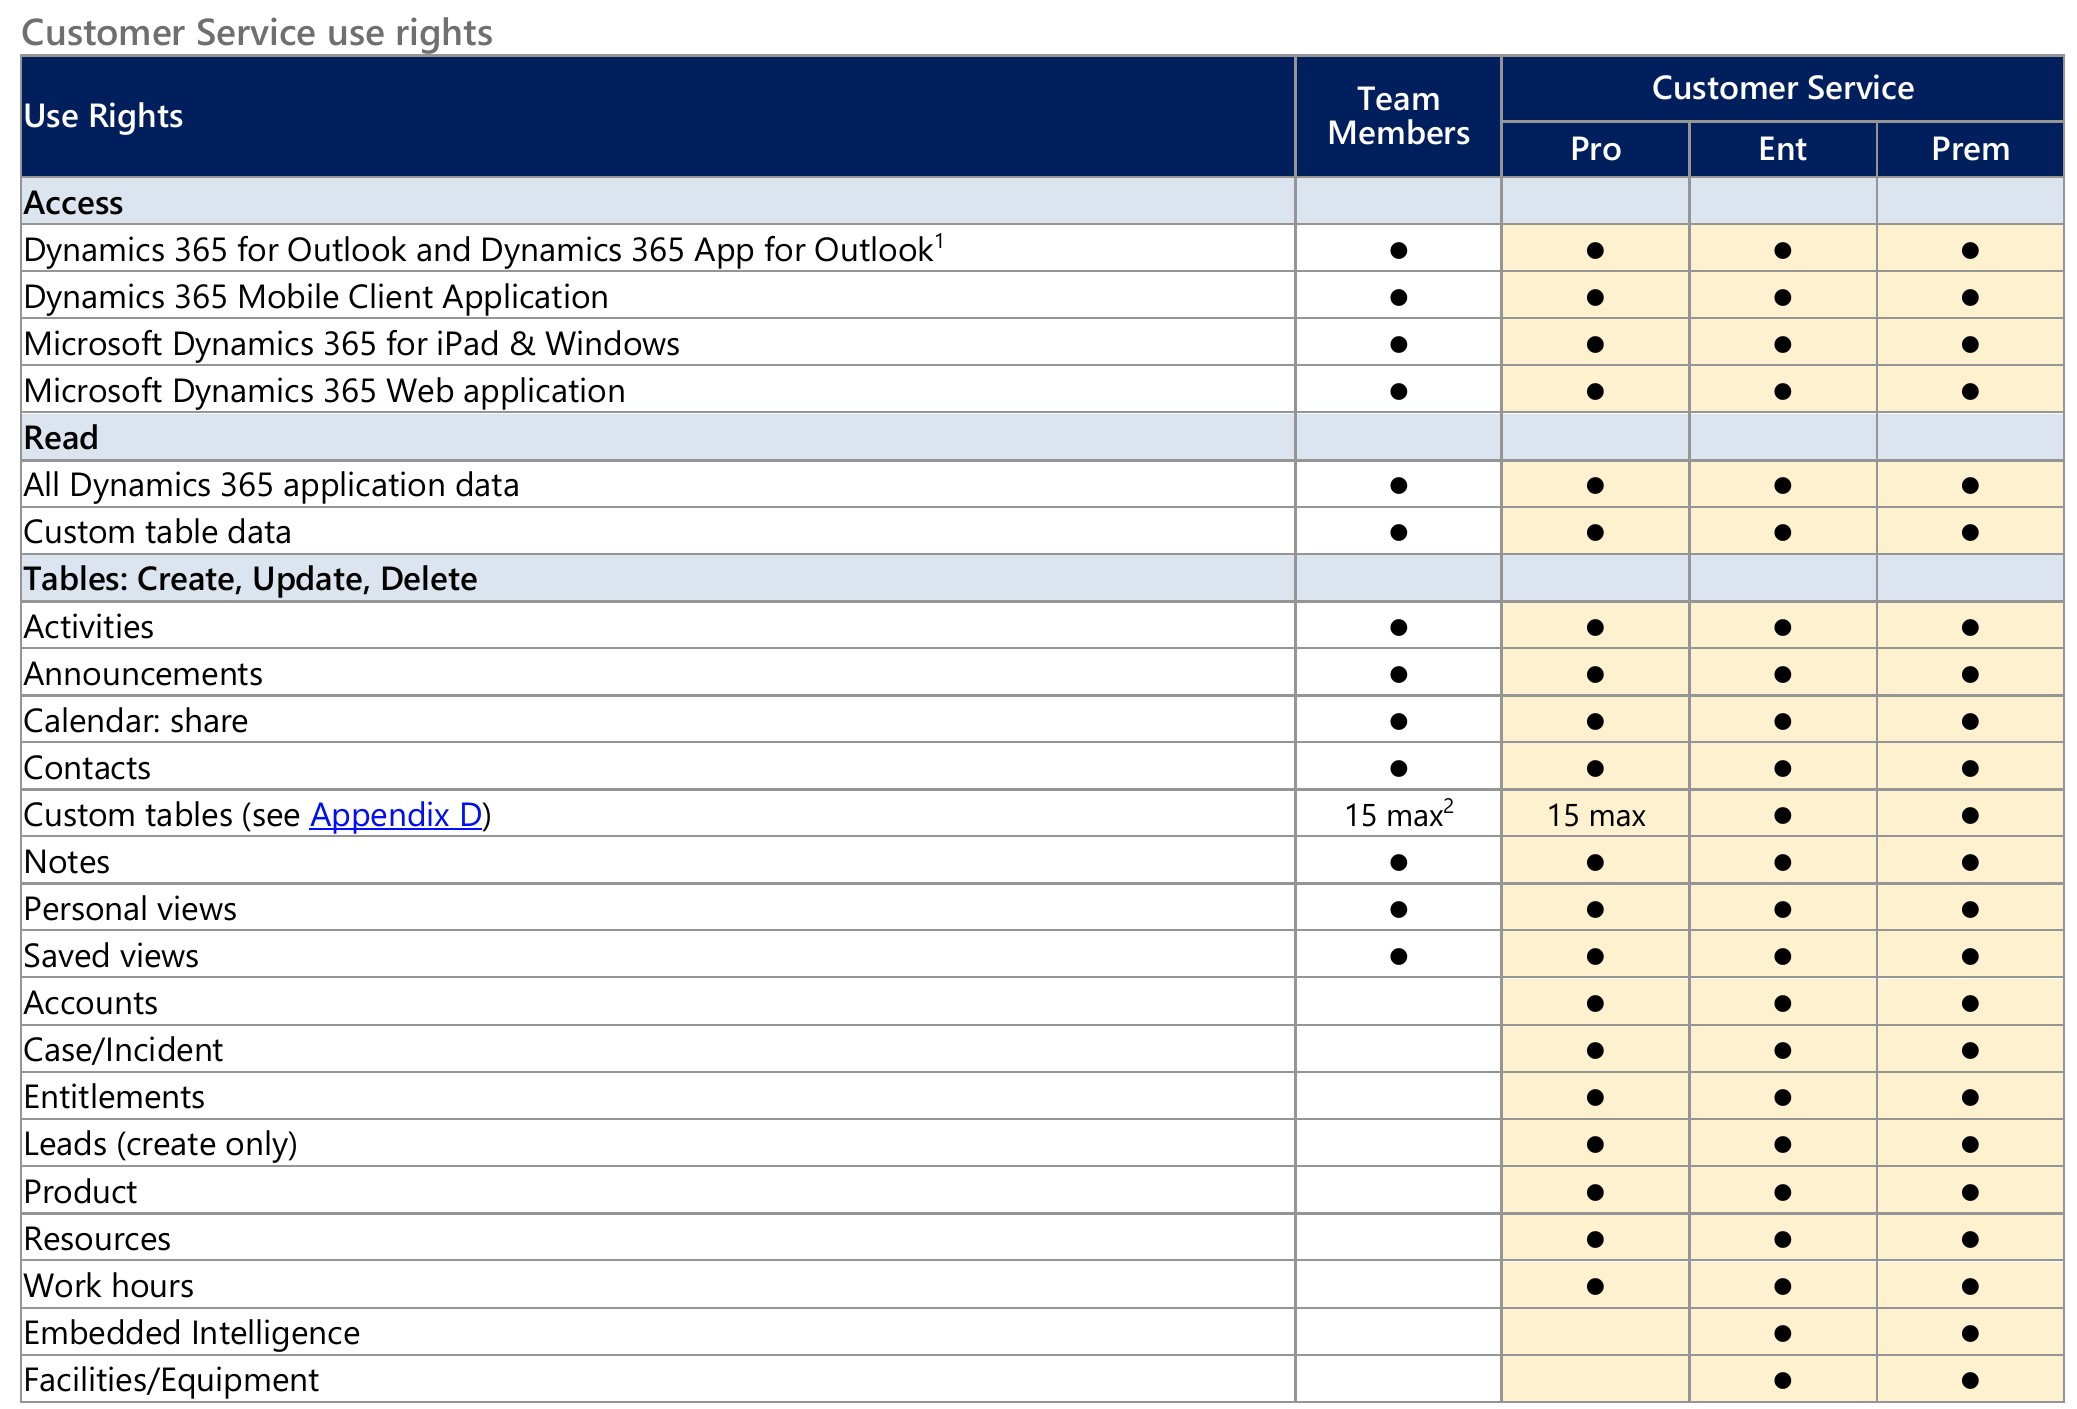Select the Team Members column header

click(1397, 116)
